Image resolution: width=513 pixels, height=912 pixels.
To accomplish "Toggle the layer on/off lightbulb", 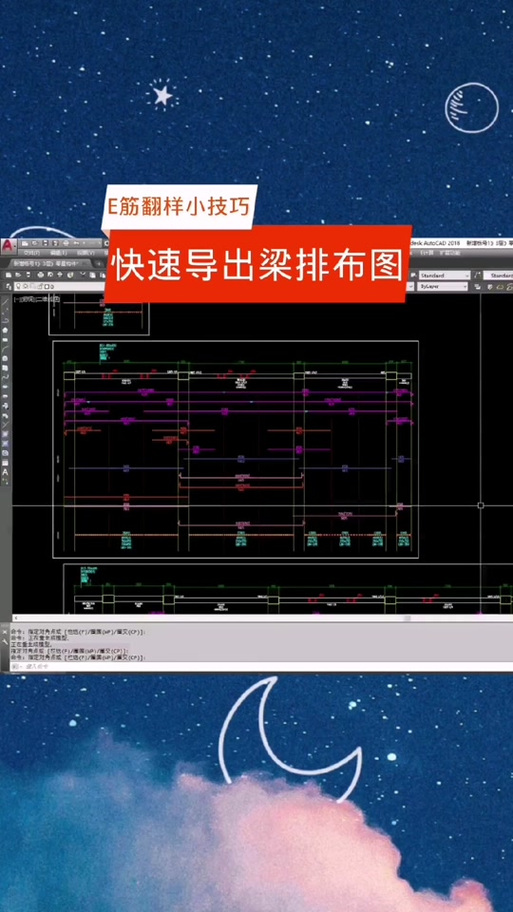I will click(x=18, y=286).
